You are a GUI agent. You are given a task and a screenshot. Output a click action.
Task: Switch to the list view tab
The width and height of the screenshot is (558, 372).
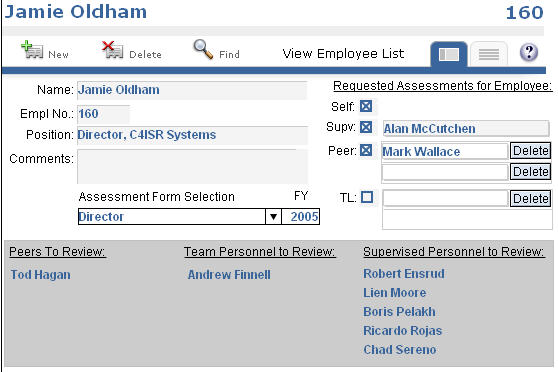(489, 54)
